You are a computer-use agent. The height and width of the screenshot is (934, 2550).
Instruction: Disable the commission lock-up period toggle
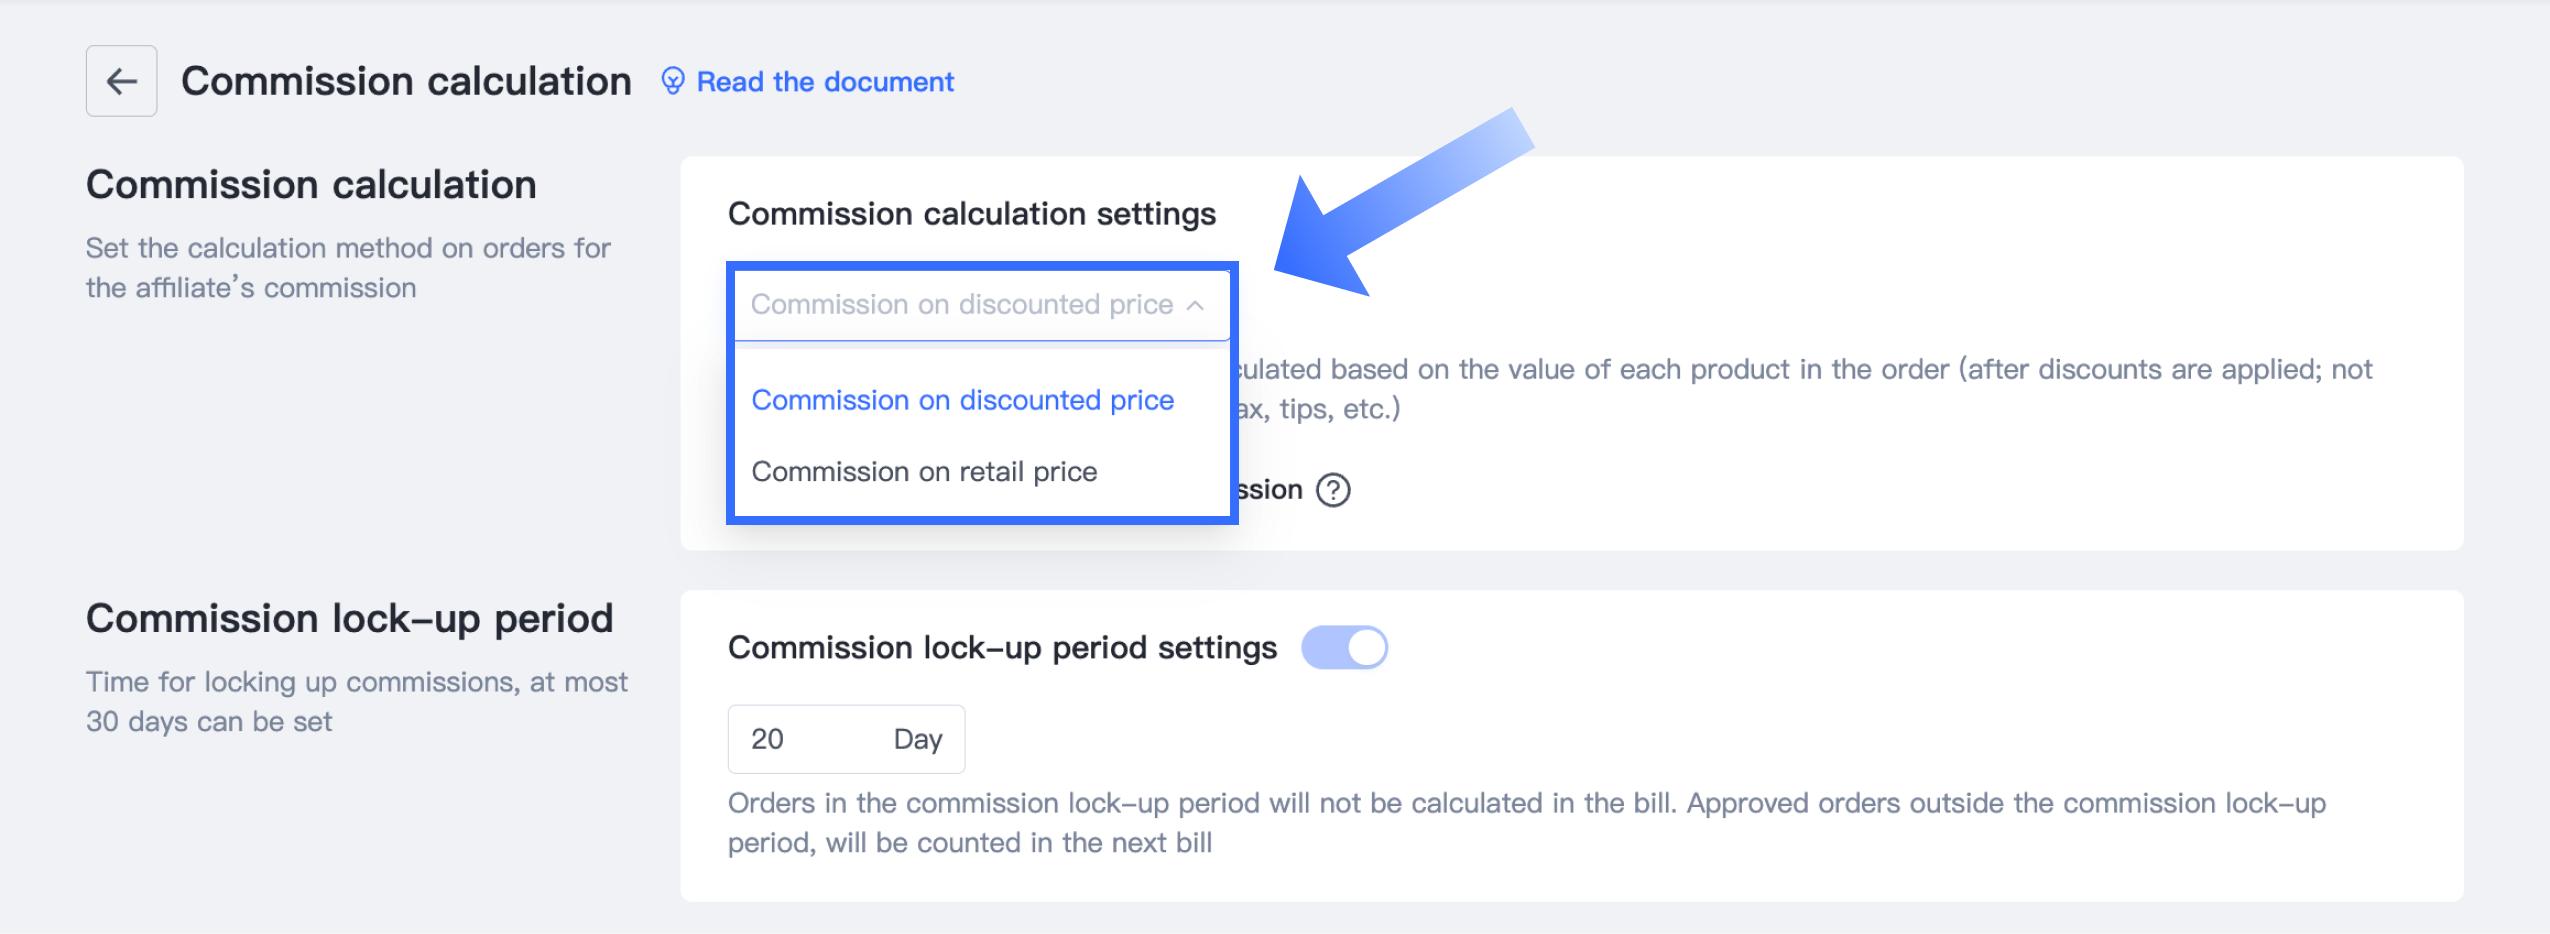[x=1344, y=648]
